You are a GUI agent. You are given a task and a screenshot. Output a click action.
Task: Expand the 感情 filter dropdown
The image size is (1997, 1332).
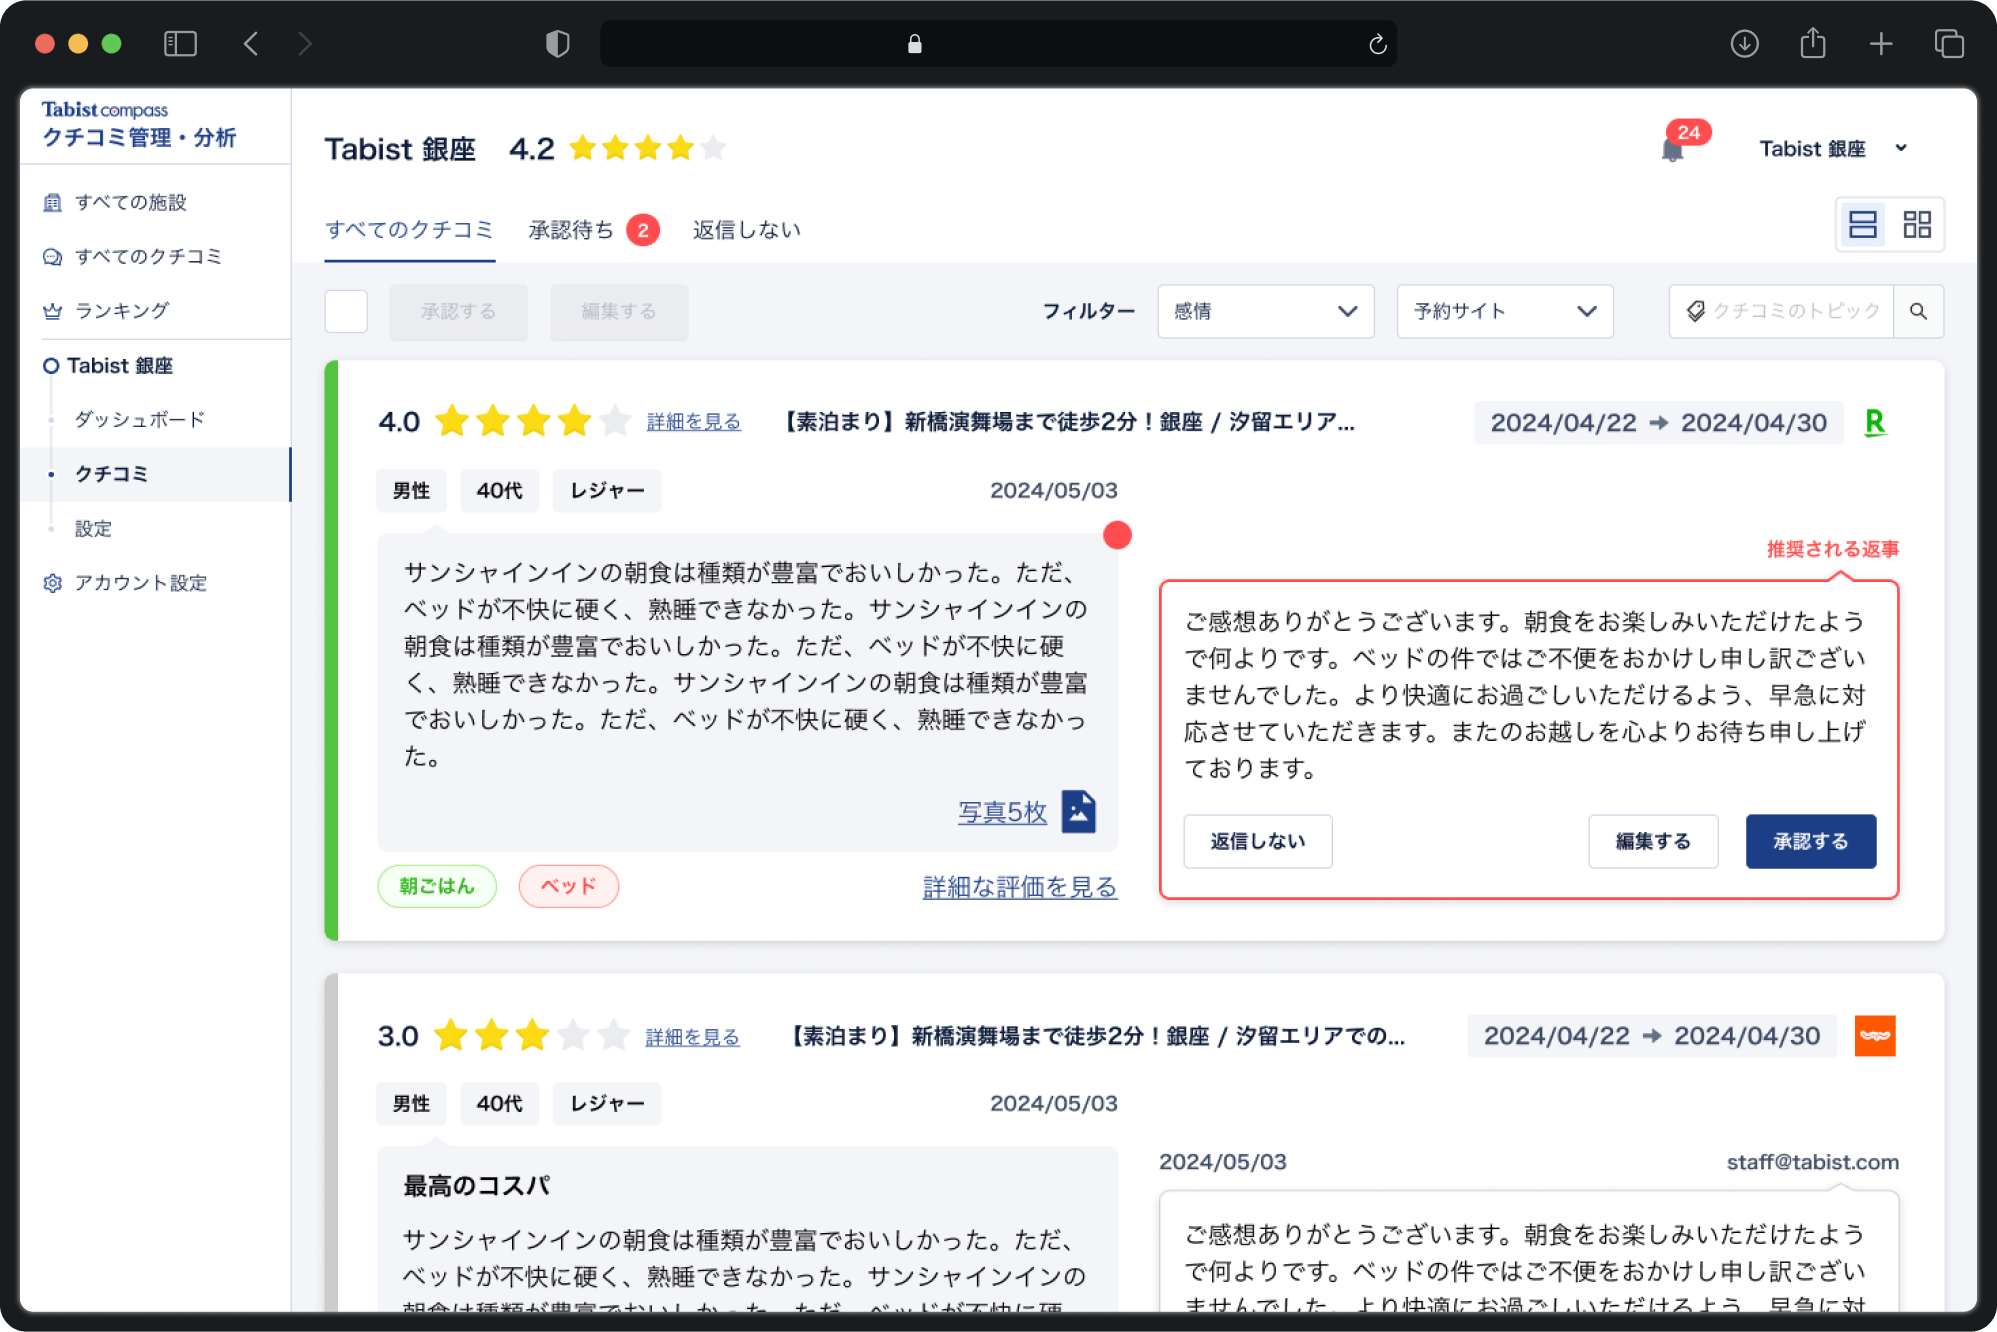click(x=1265, y=311)
